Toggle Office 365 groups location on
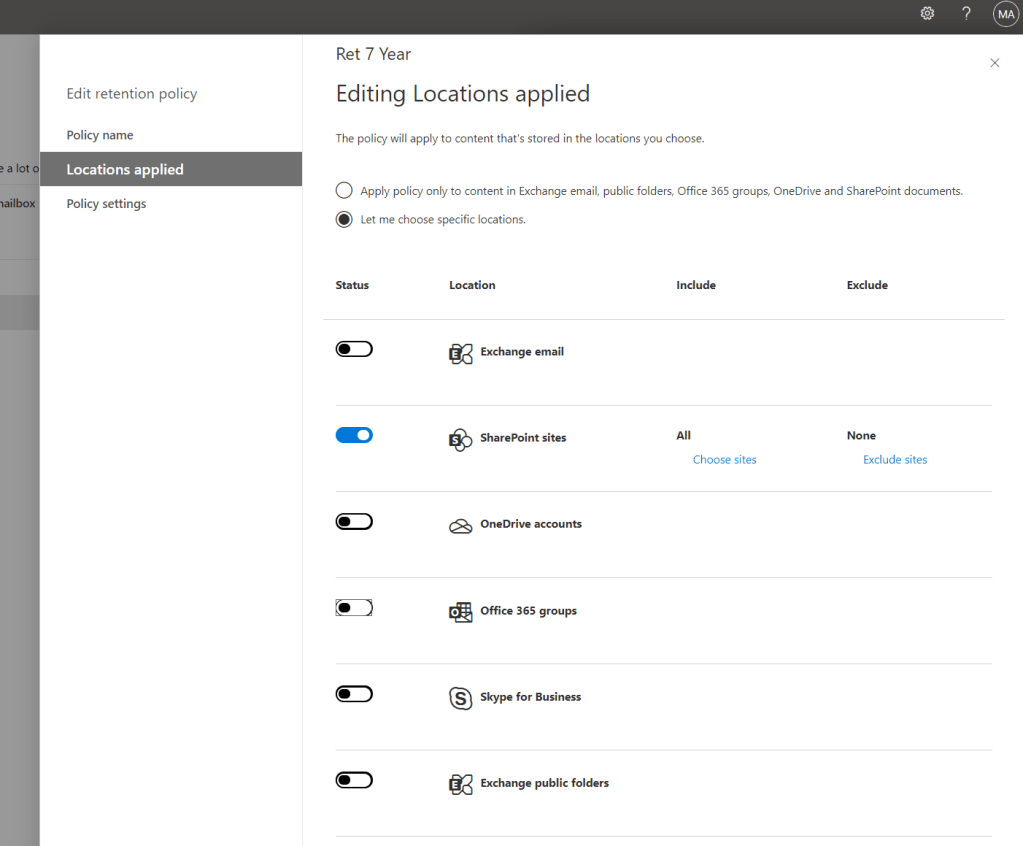Image resolution: width=1023 pixels, height=846 pixels. (354, 607)
